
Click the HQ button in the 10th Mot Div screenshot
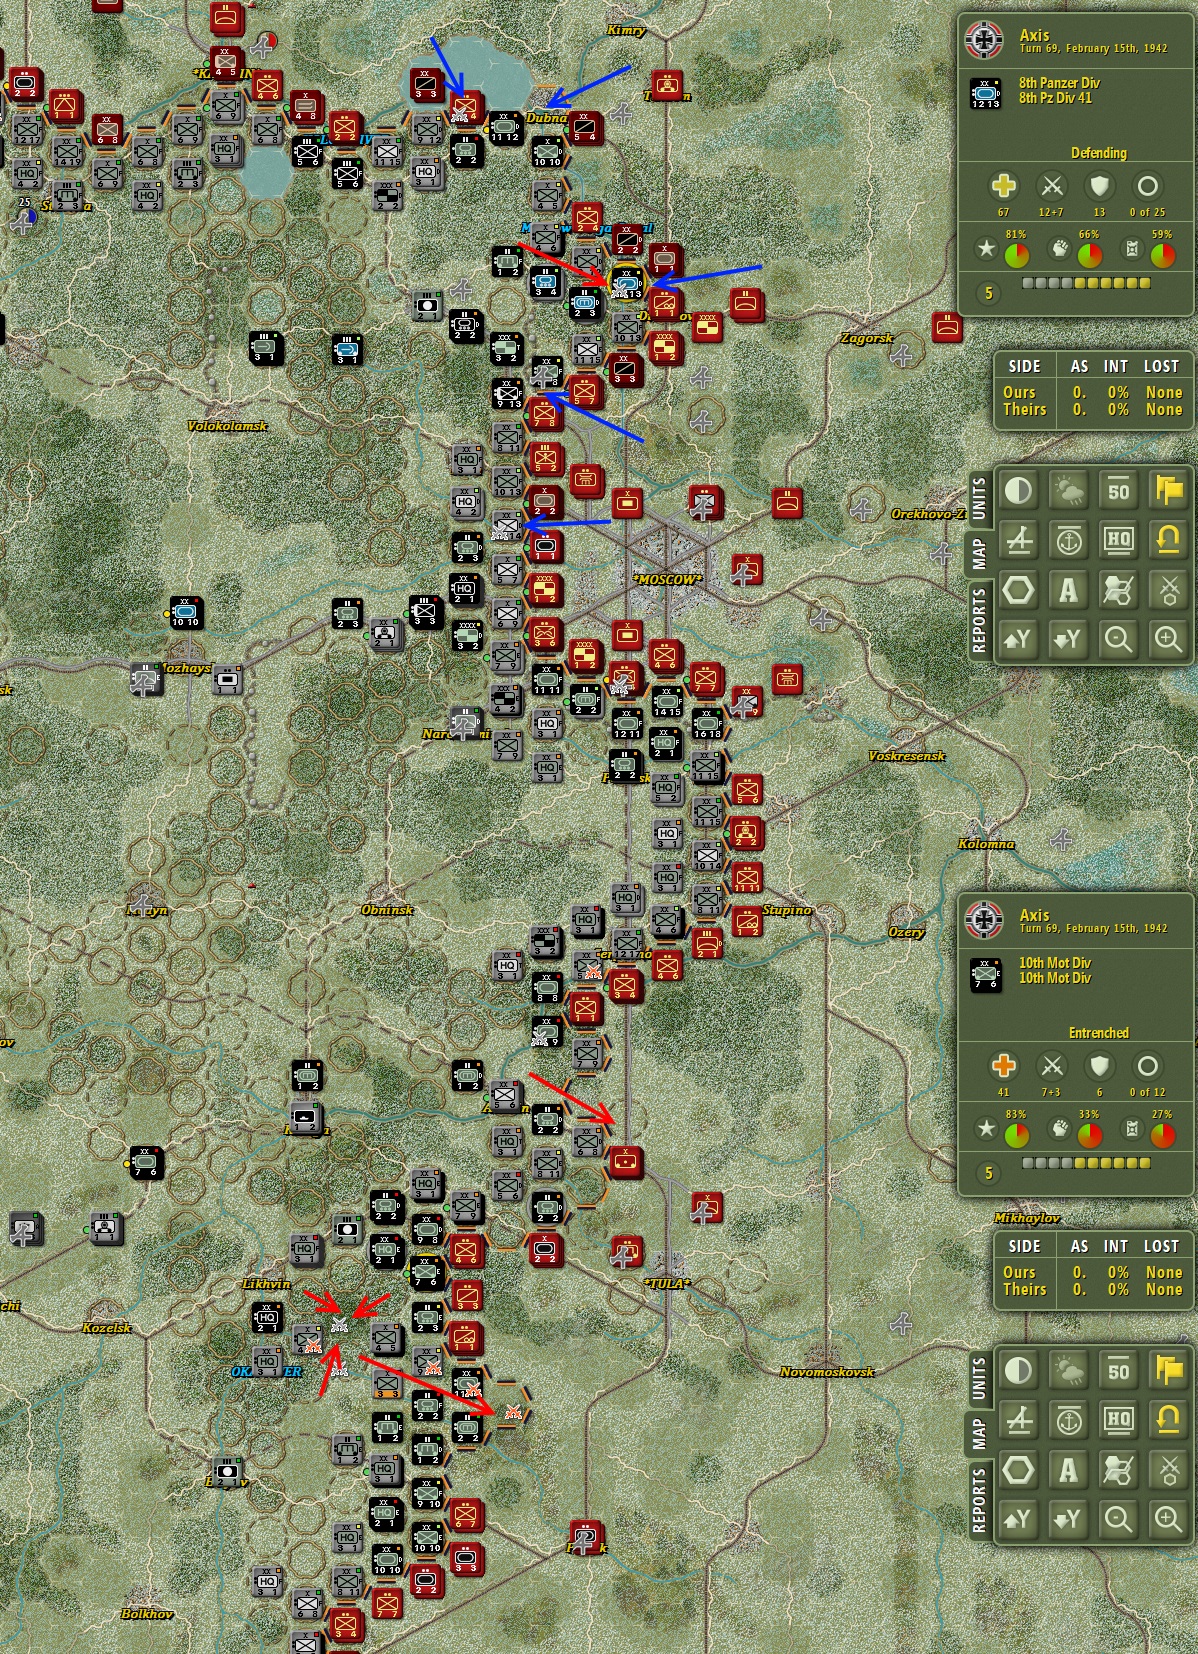pyautogui.click(x=1118, y=1420)
